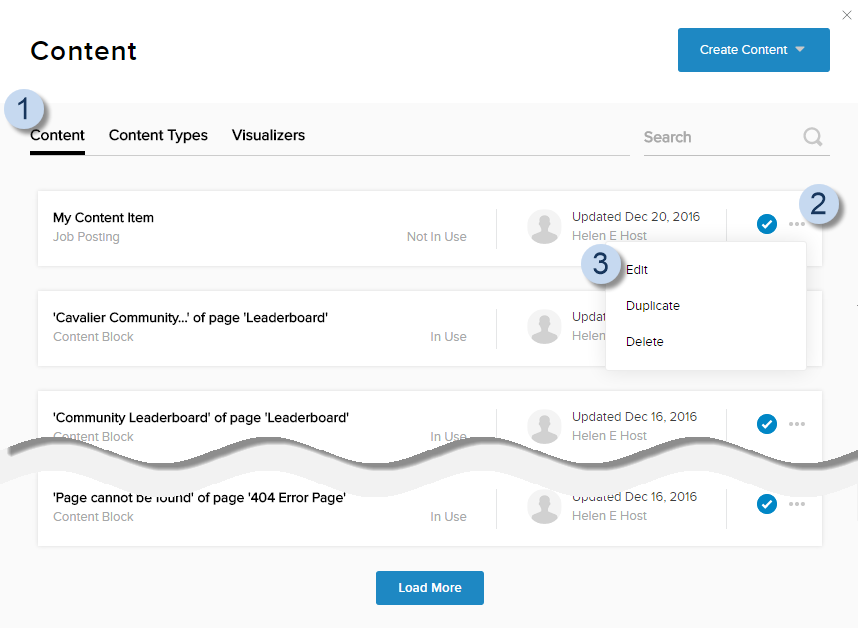This screenshot has width=858, height=628.
Task: Open ellipsis menu for '404 Error Page' item
Action: pos(797,504)
